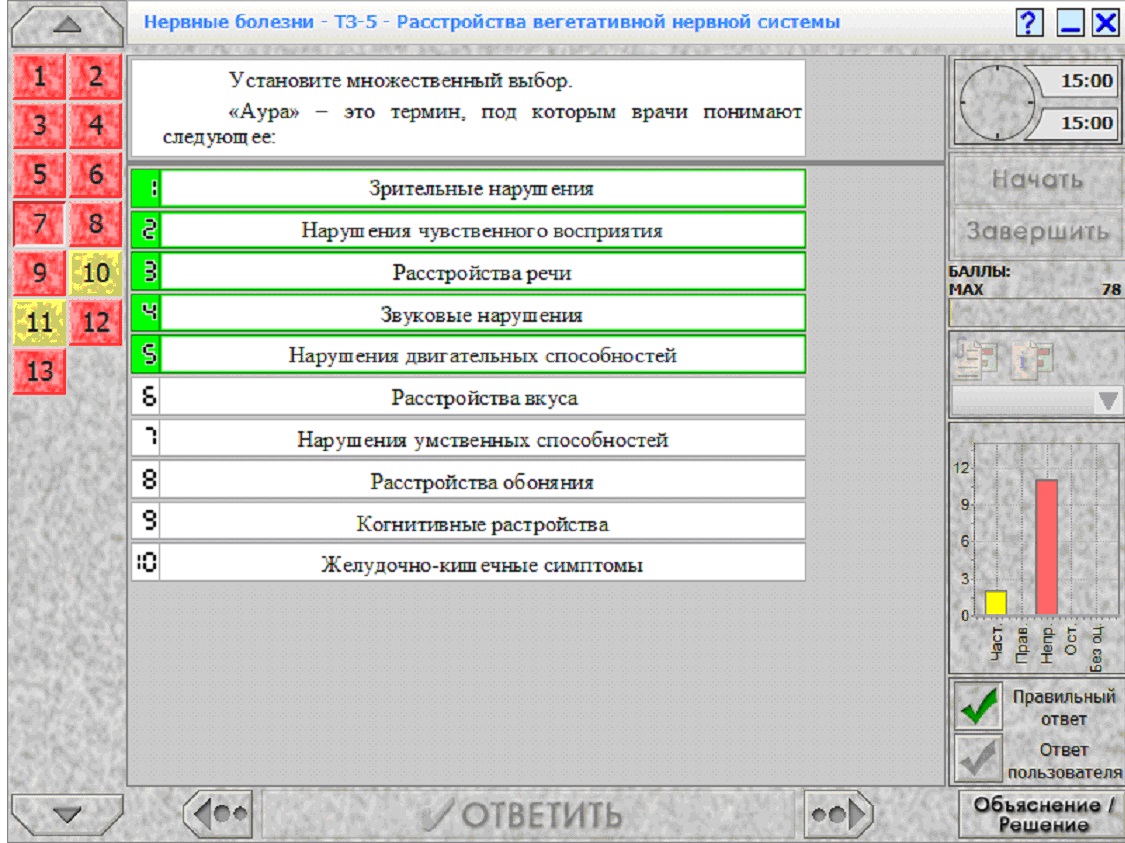
Task: Jump to question 10 in sidebar
Action: 95,273
